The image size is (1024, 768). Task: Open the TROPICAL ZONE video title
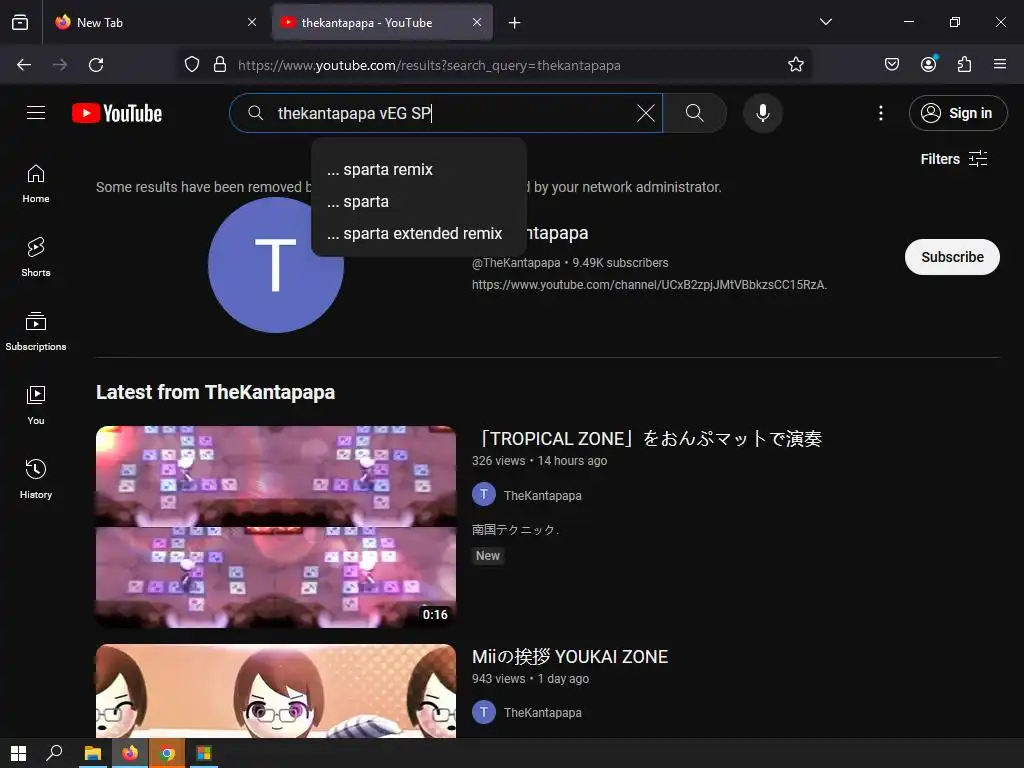coord(647,438)
